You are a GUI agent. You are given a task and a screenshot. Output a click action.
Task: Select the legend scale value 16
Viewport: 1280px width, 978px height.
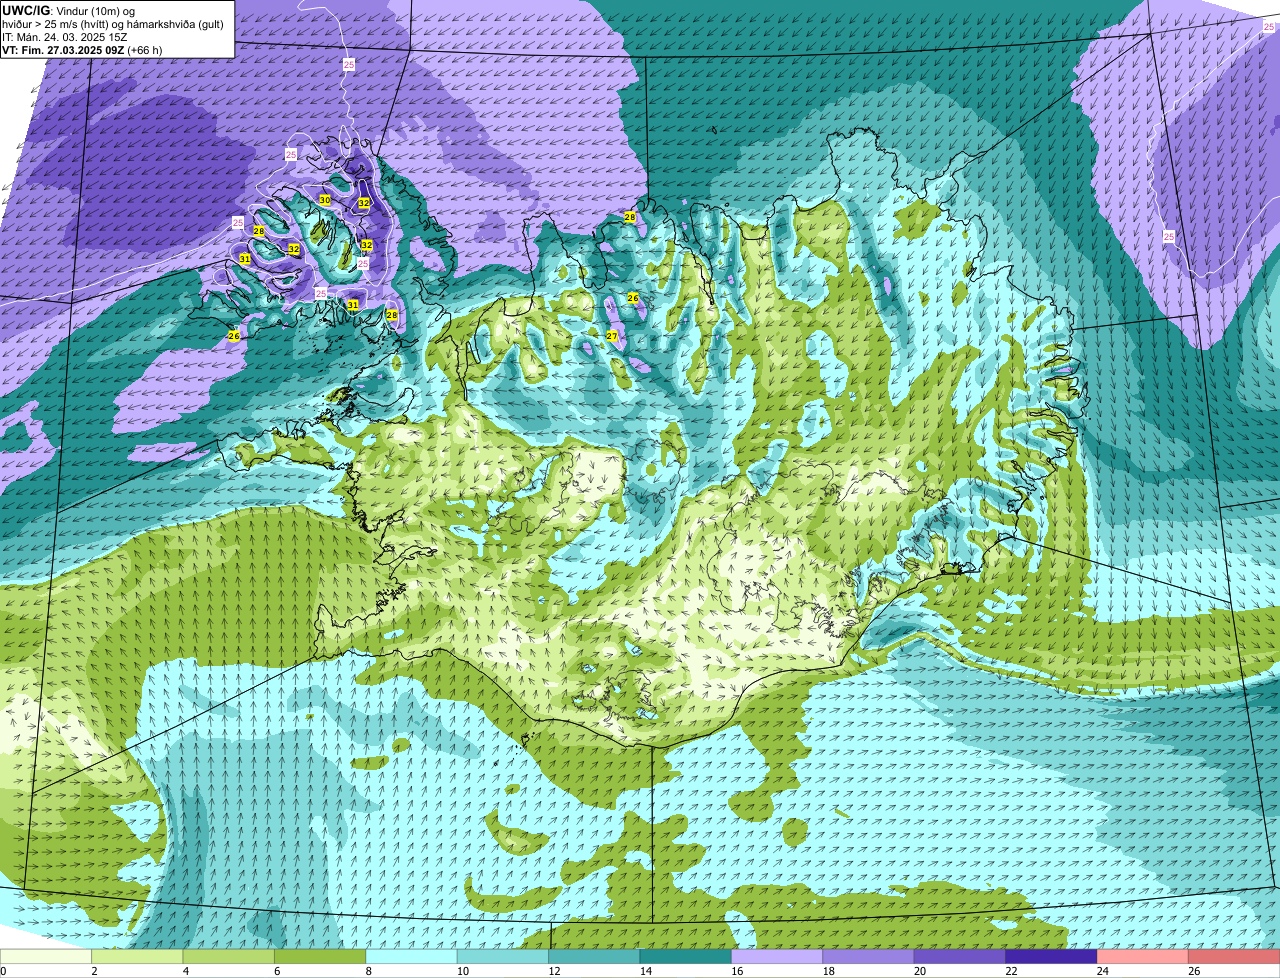point(736,971)
